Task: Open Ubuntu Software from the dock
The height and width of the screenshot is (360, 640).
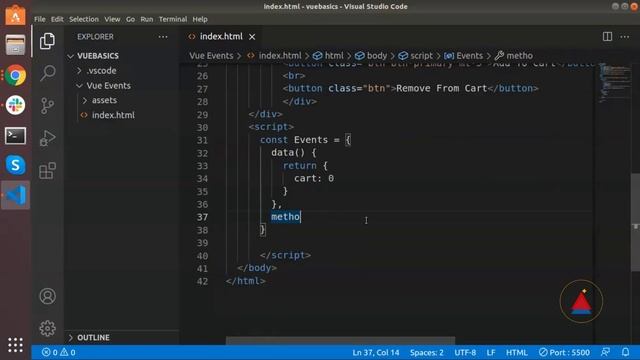Action: (16, 15)
